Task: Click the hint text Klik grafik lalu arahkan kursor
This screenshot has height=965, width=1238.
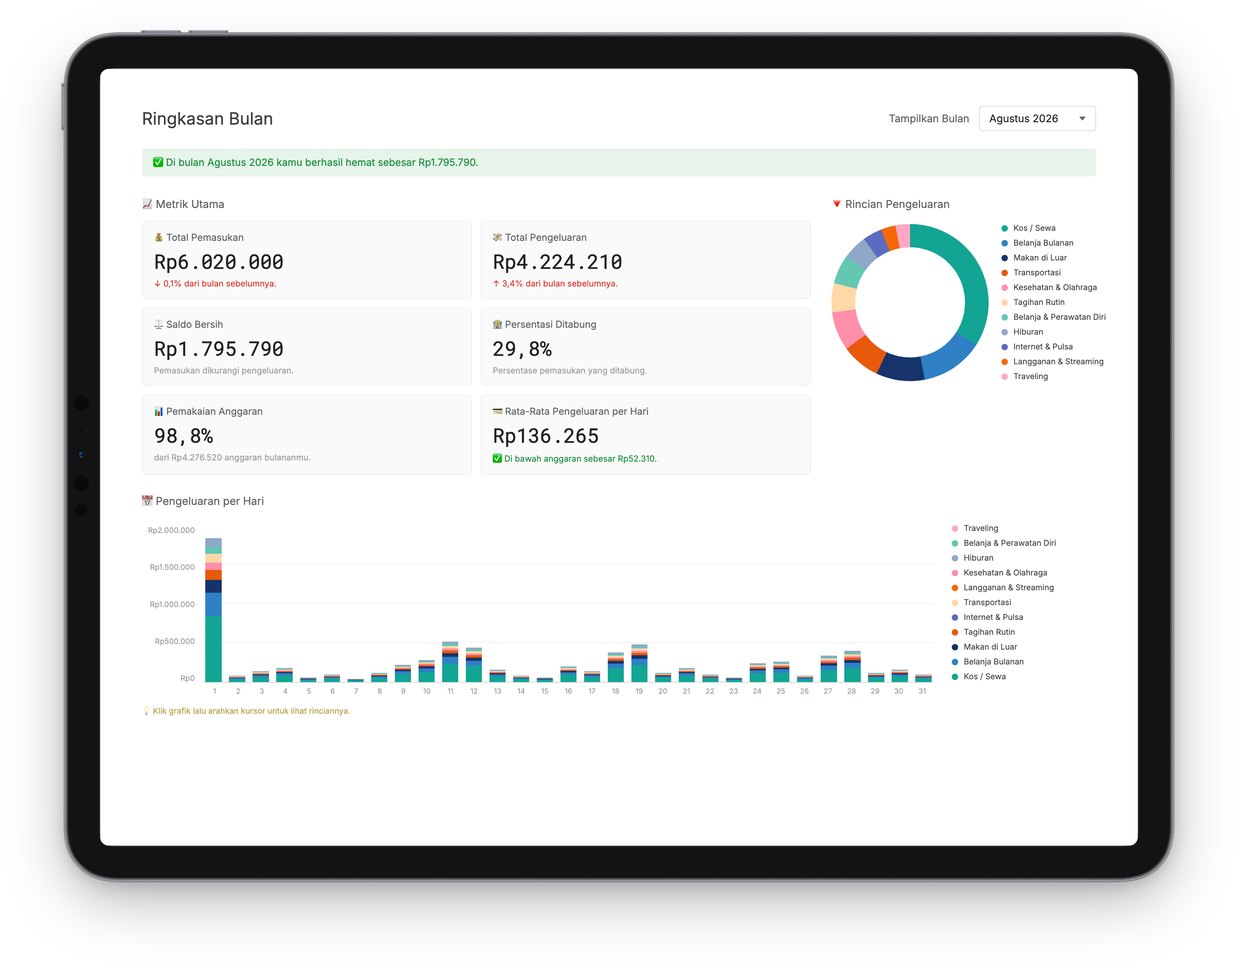Action: tap(252, 711)
